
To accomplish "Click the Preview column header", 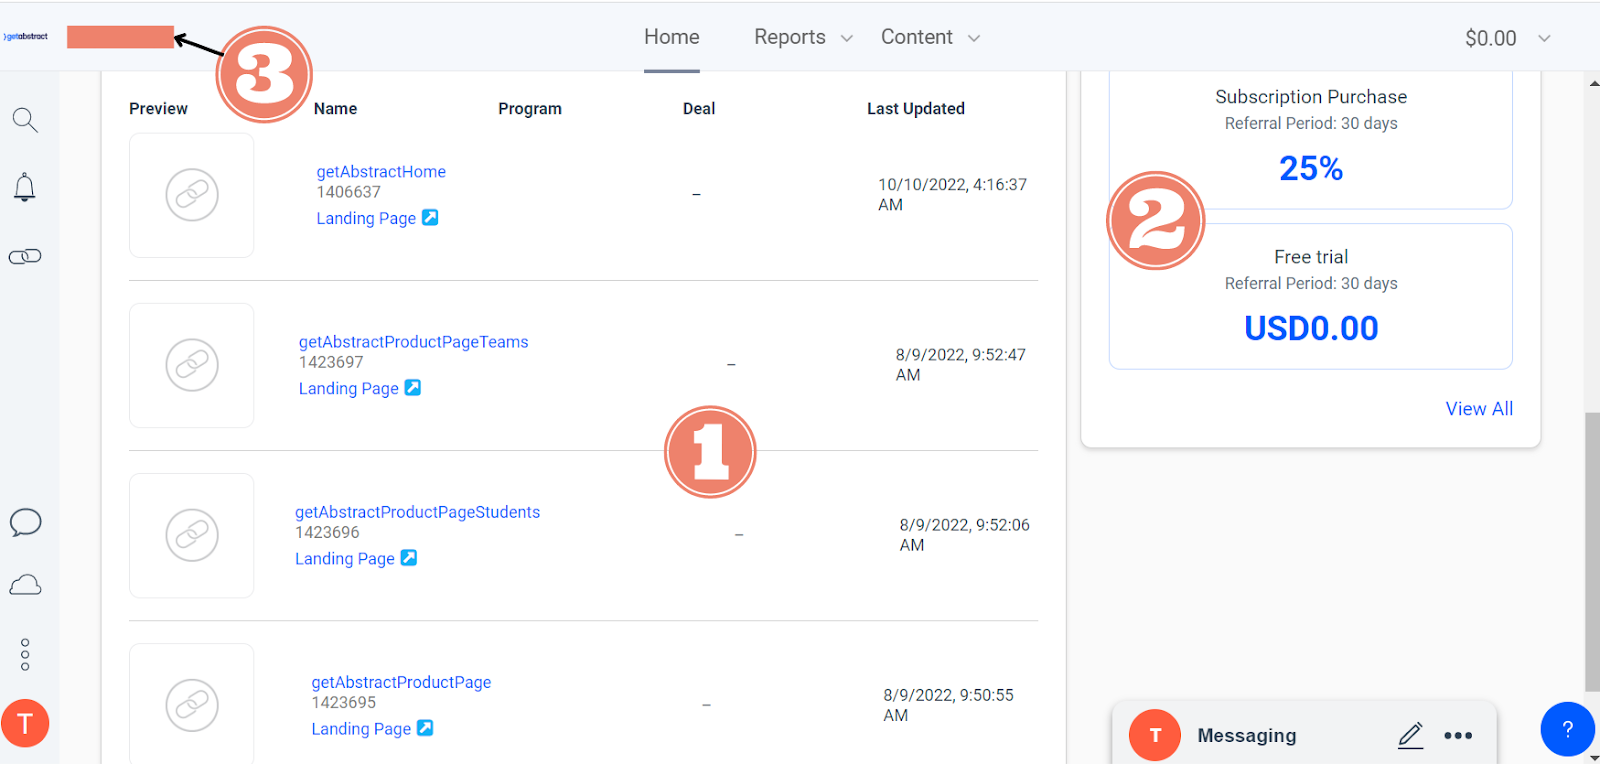I will tap(158, 108).
